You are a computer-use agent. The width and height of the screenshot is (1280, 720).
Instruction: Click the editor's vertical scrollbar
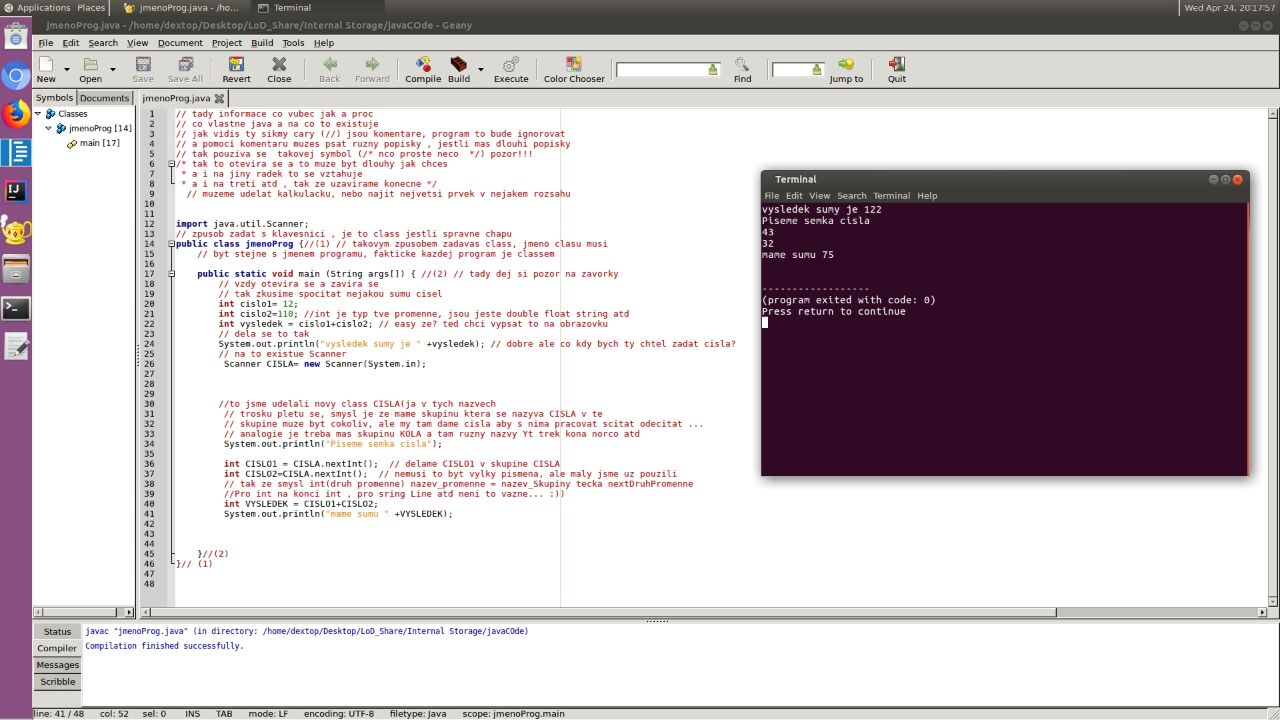[x=1271, y=355]
